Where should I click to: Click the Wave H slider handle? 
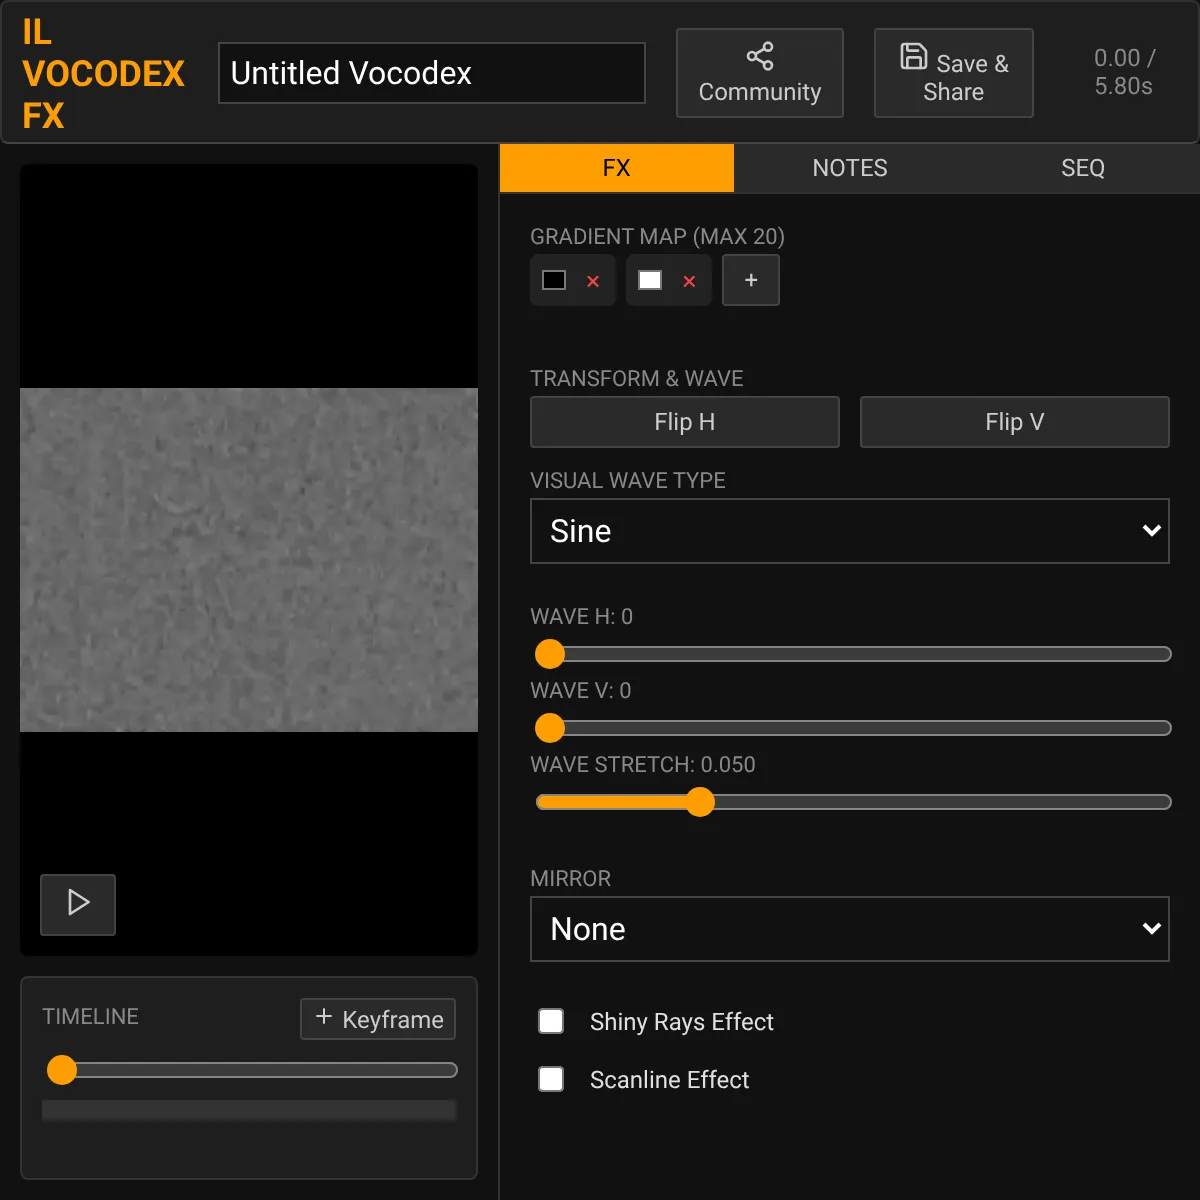click(x=550, y=654)
